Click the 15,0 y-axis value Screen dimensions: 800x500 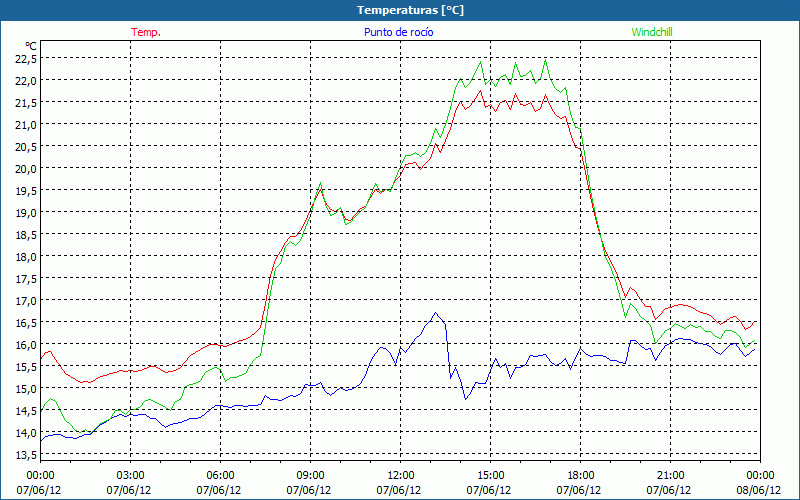(26, 388)
